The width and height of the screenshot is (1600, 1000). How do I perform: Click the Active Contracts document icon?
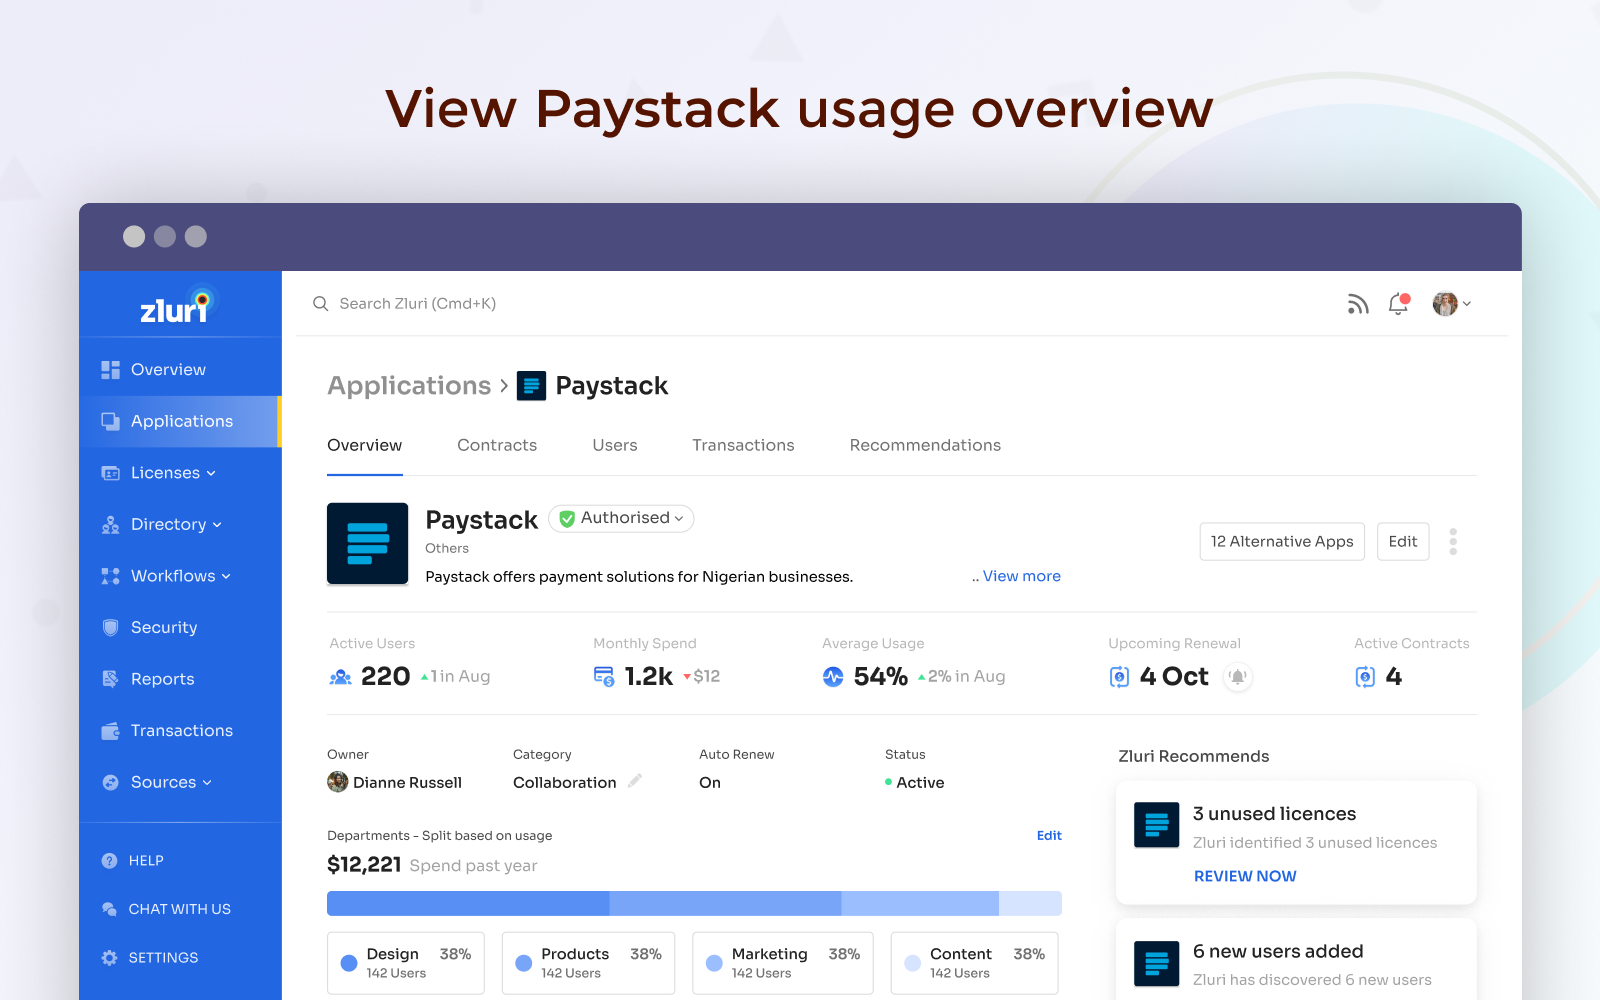click(x=1365, y=677)
